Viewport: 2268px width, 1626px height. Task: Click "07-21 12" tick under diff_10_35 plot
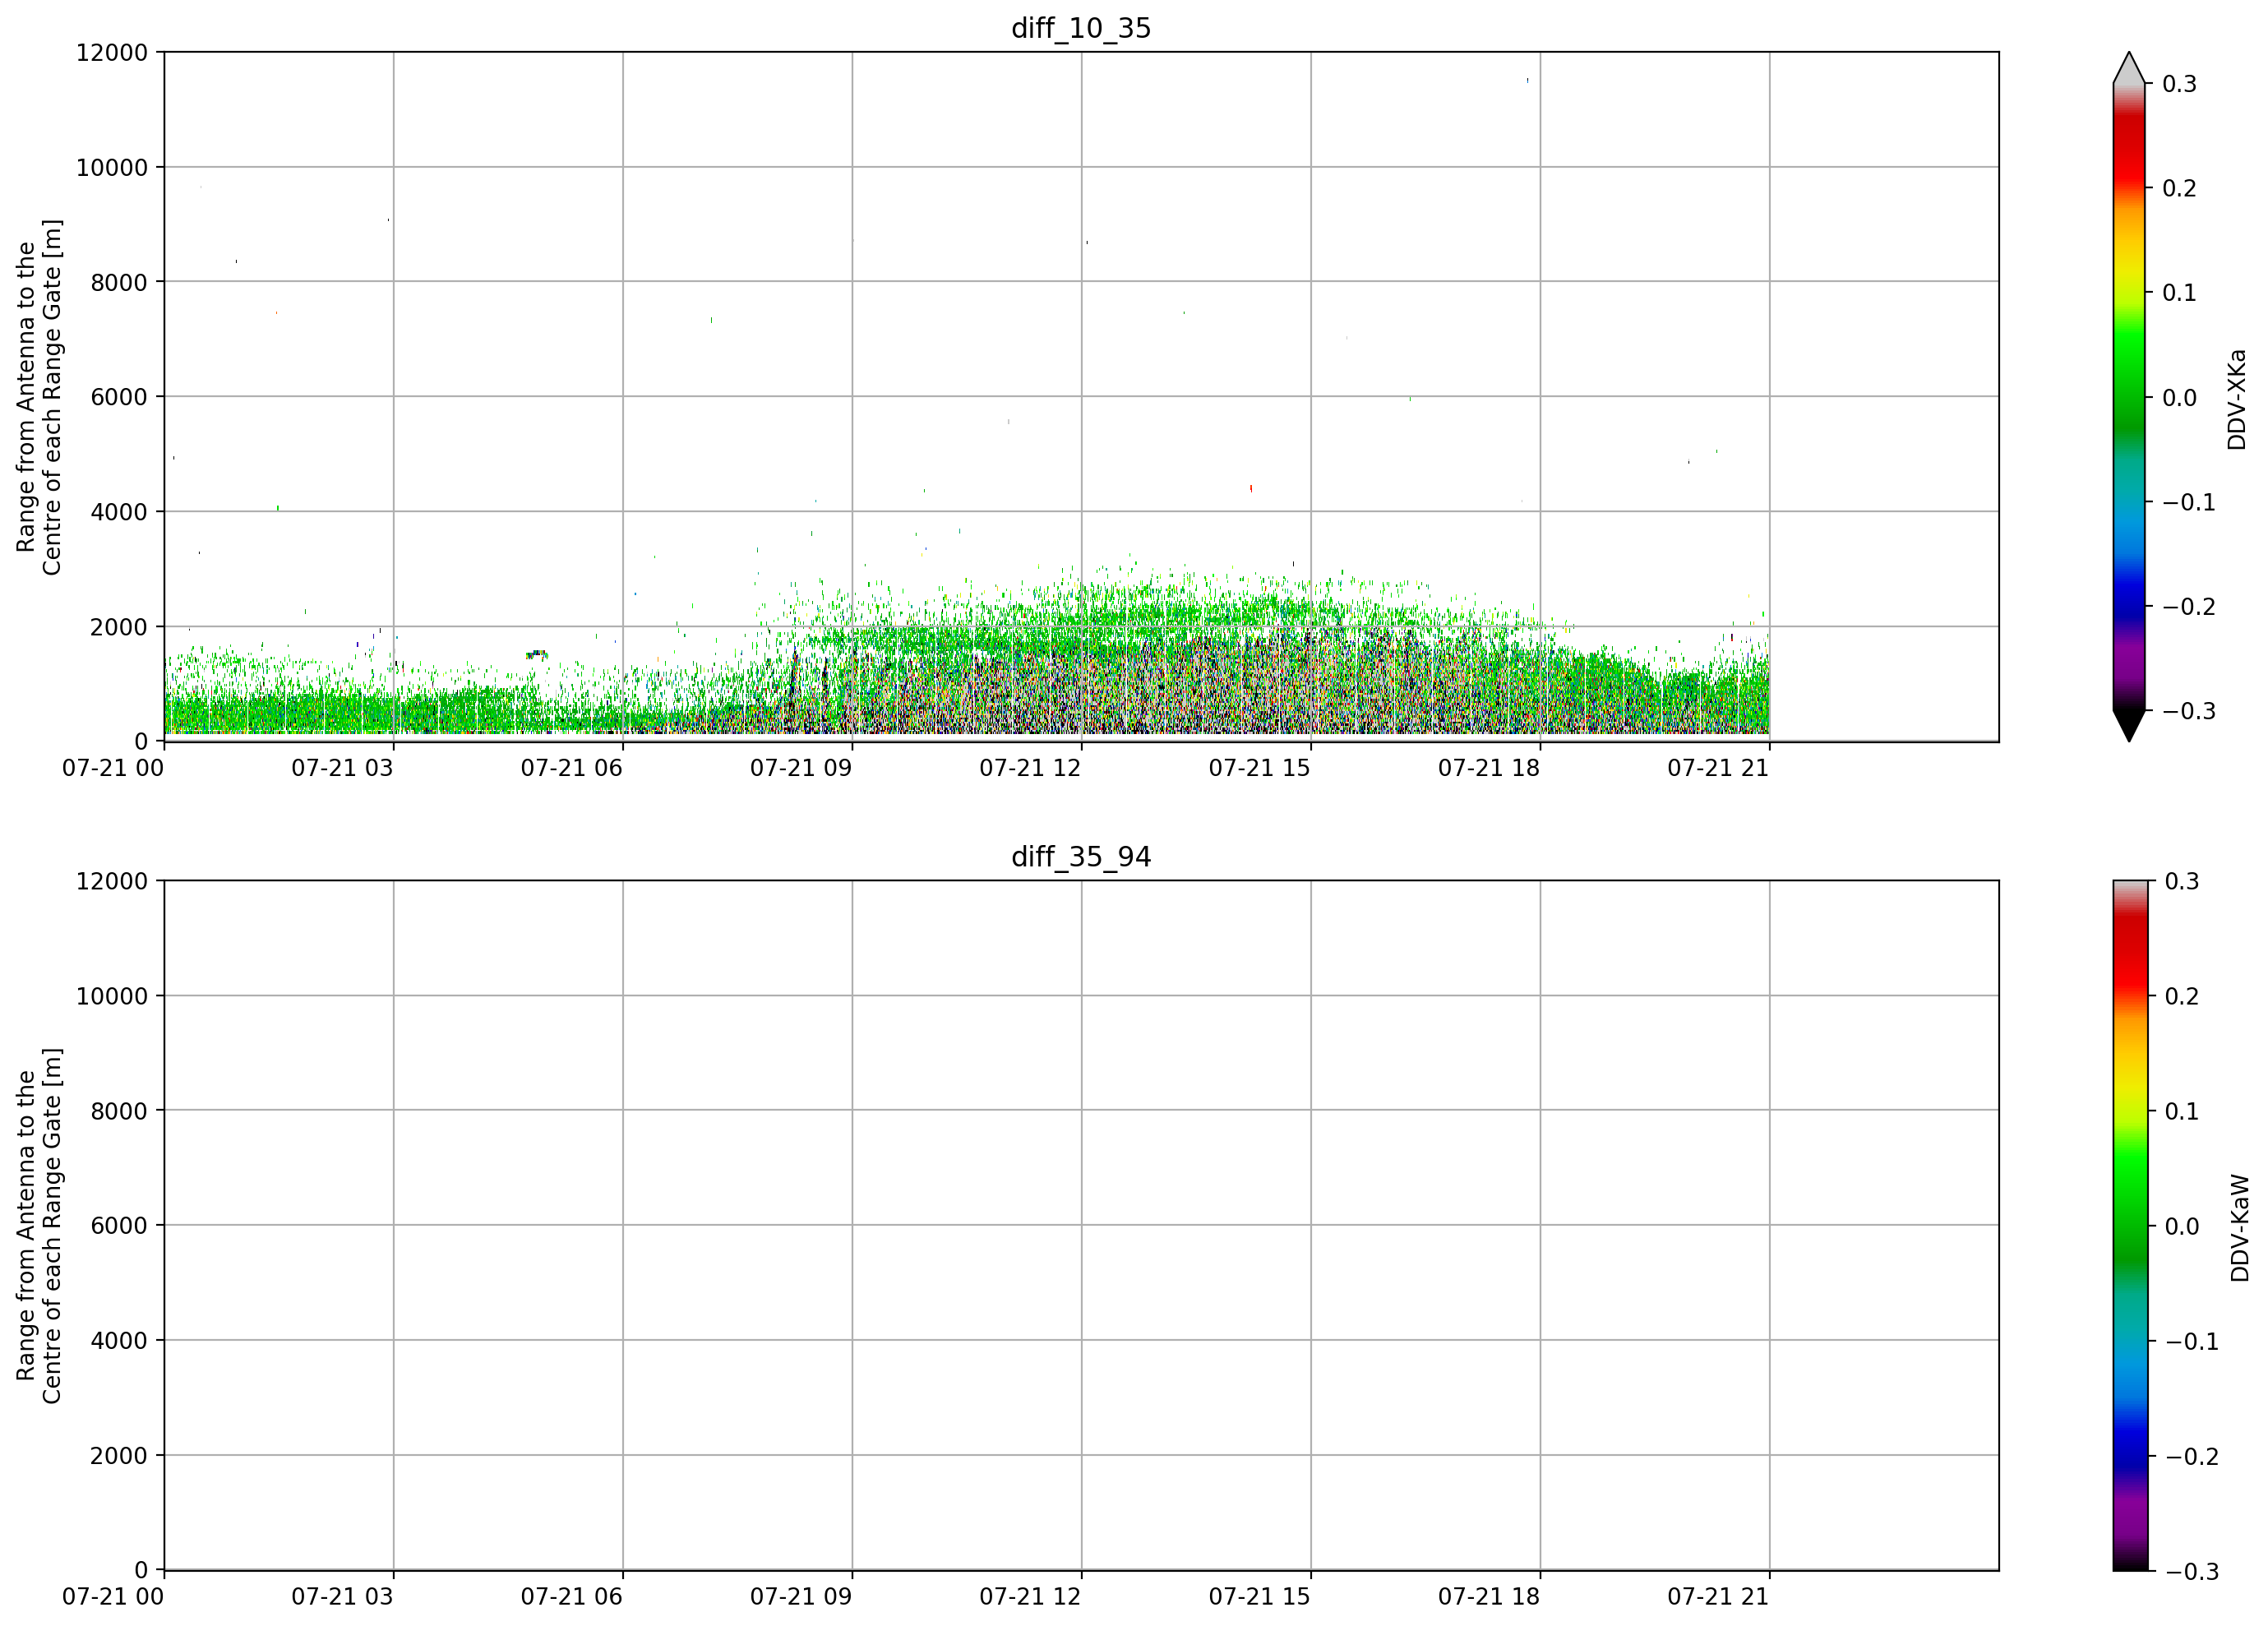click(1030, 768)
